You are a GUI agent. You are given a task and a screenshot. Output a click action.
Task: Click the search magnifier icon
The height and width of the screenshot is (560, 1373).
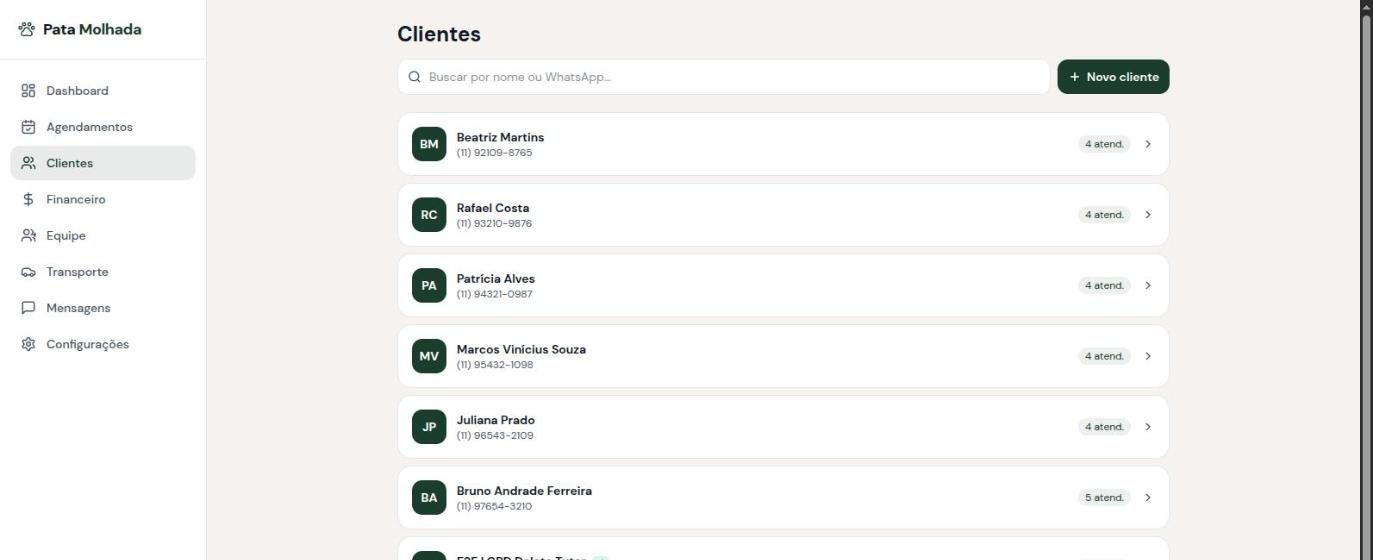click(415, 77)
